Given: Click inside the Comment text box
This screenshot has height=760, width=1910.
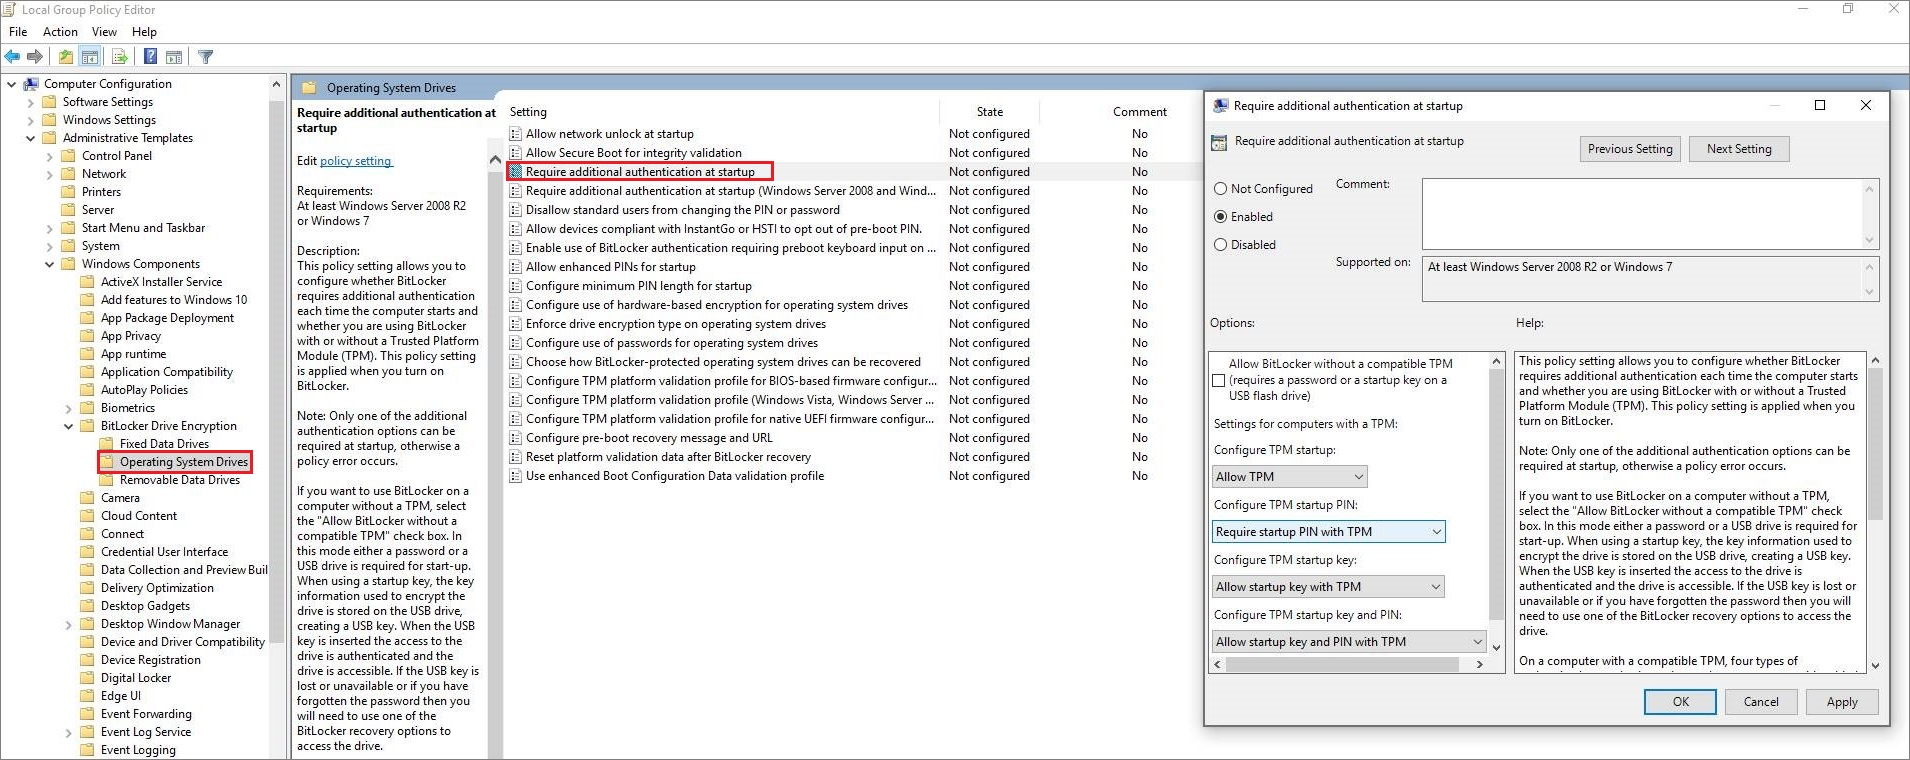Looking at the screenshot, I should click(x=1640, y=213).
